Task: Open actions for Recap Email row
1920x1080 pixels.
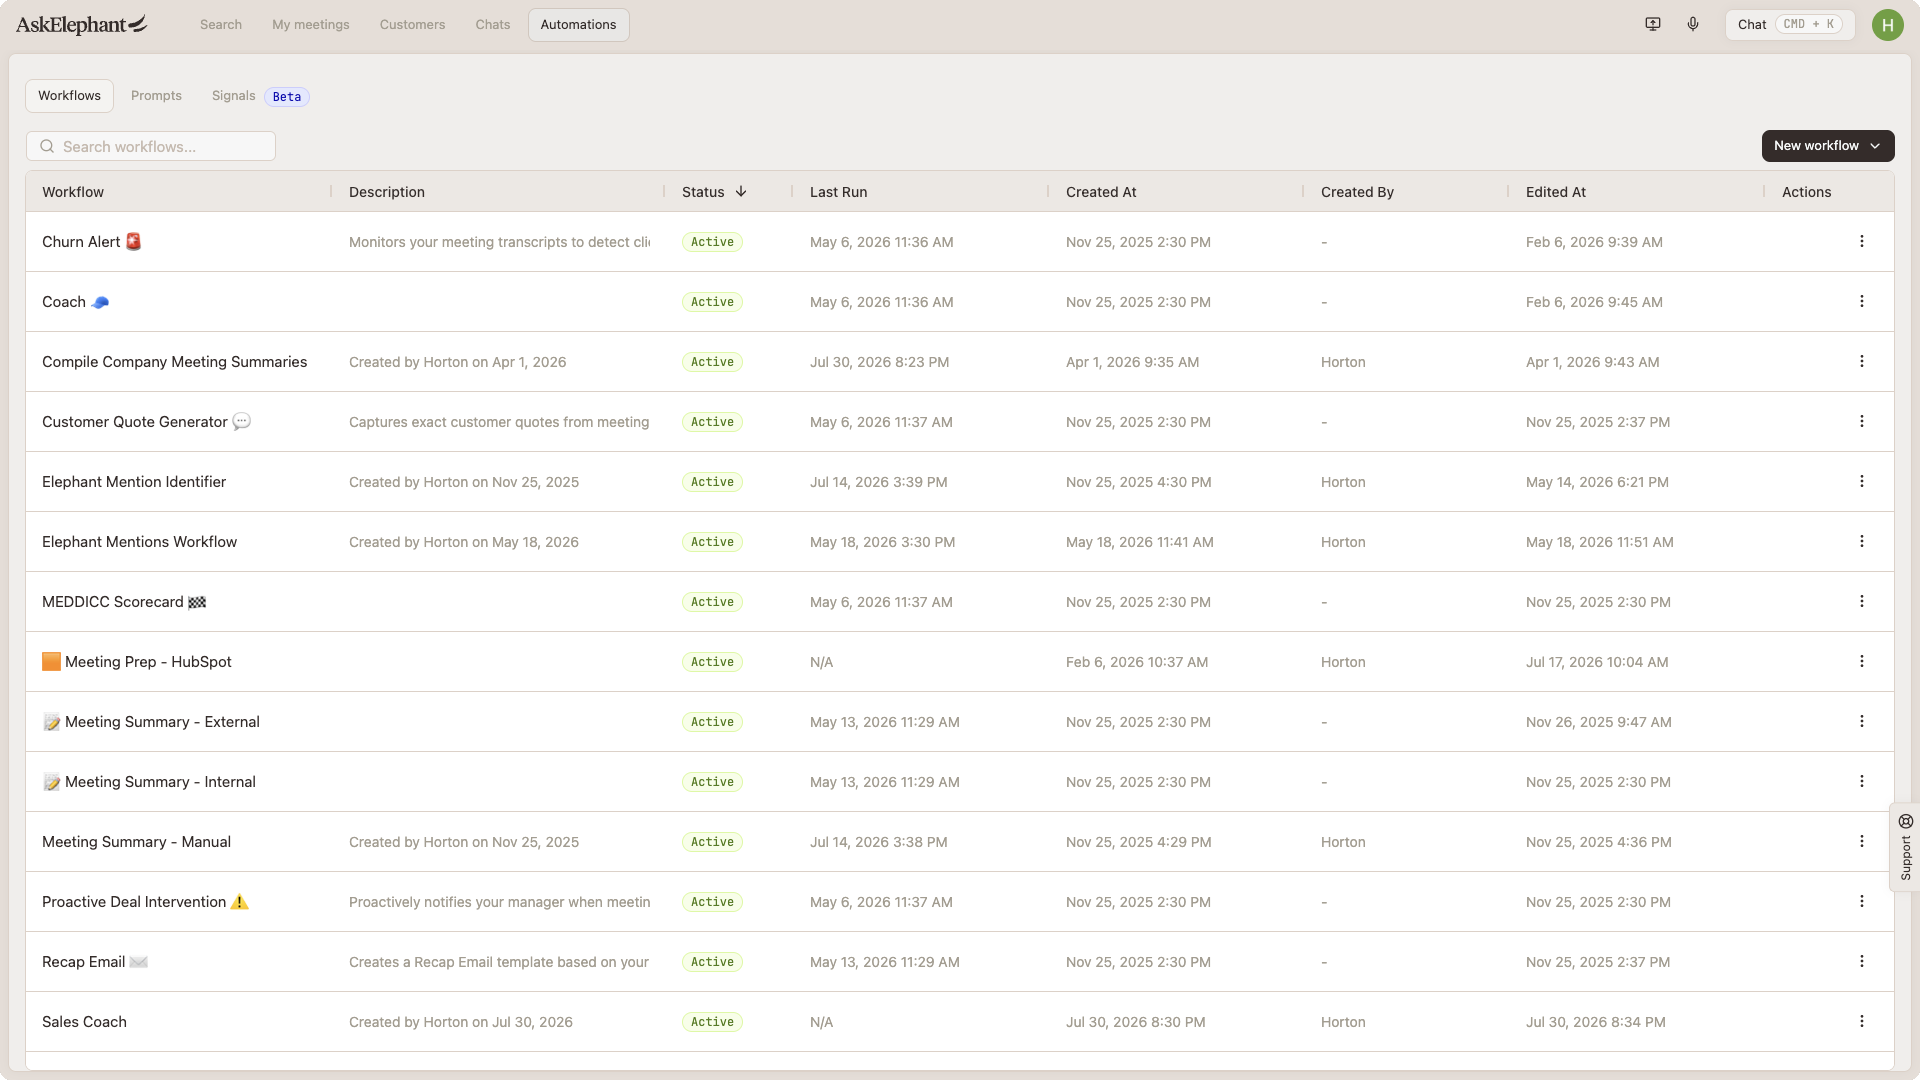Action: click(1862, 961)
